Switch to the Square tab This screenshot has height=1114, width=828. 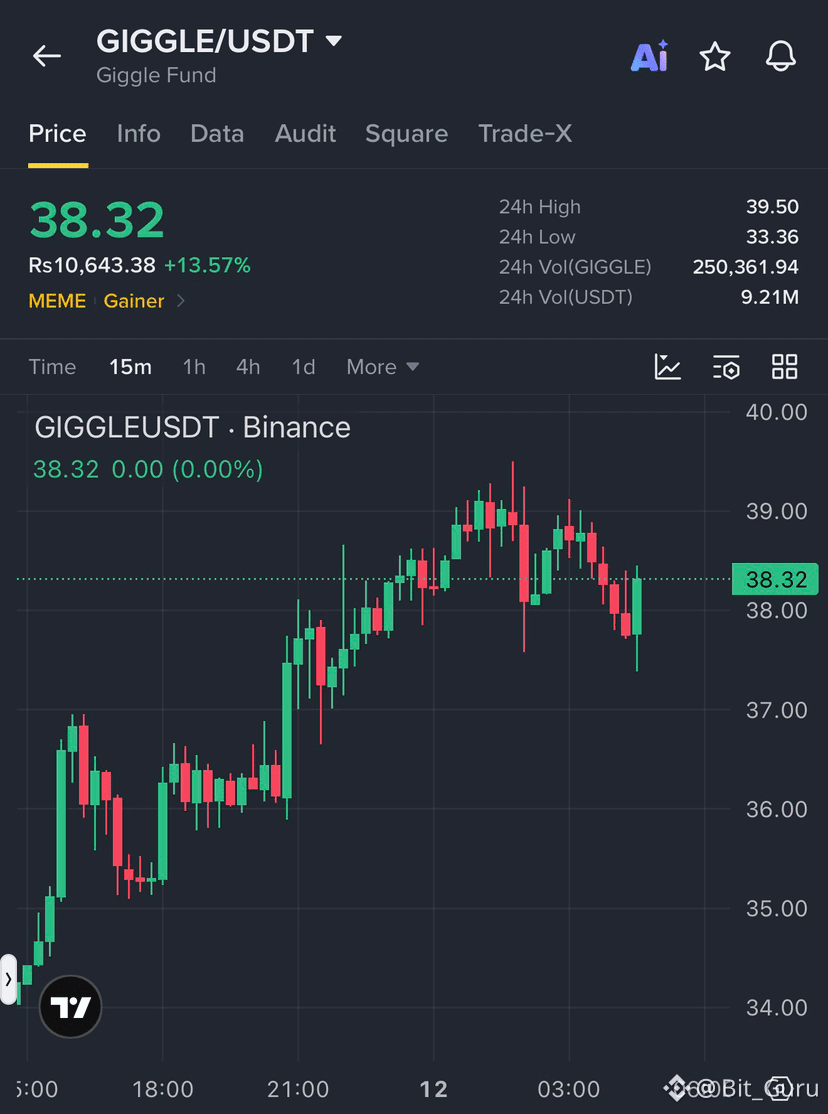(x=407, y=134)
